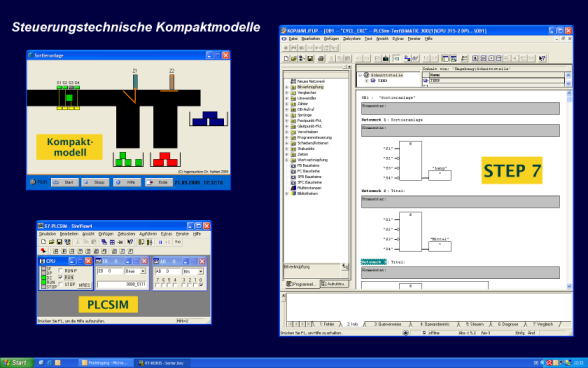
Task: Click the pause simulation icon in PLCSIM
Action: point(160,242)
